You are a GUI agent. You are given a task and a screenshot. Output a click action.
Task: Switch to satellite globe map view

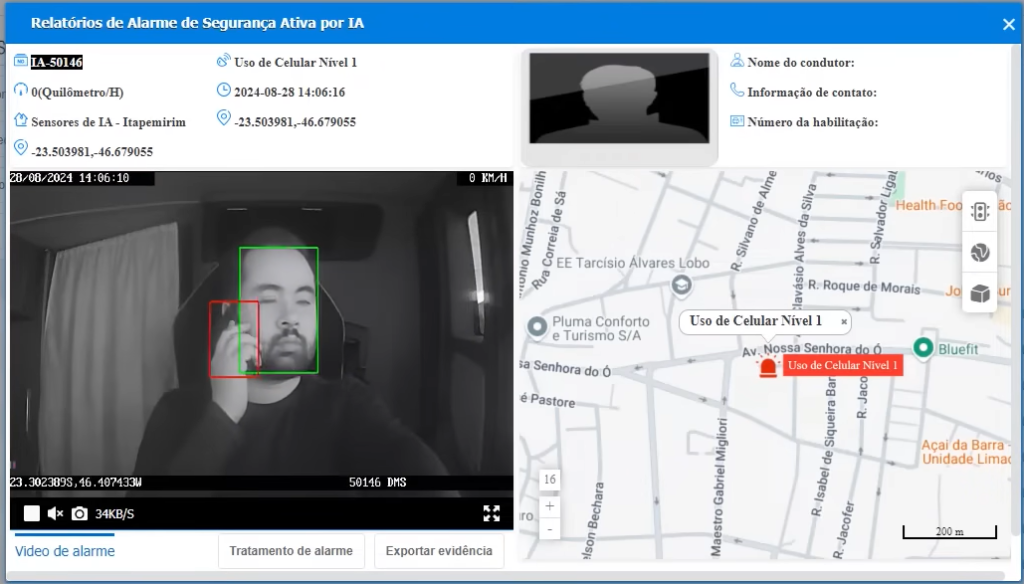click(x=980, y=252)
